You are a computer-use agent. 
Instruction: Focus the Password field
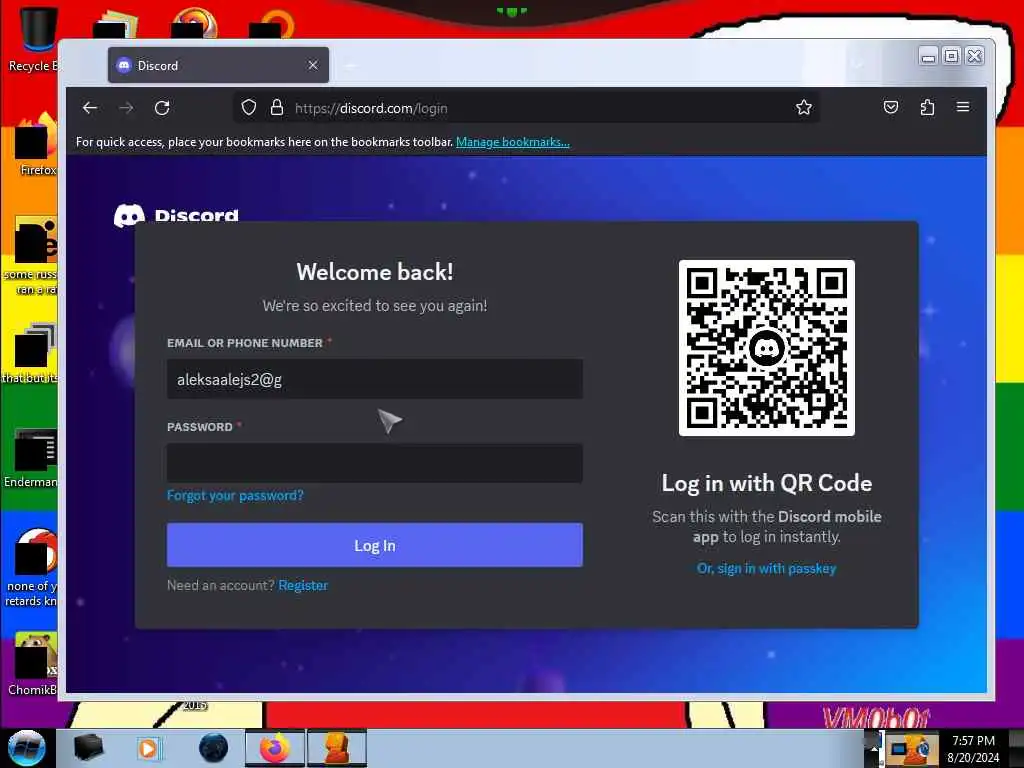point(375,463)
